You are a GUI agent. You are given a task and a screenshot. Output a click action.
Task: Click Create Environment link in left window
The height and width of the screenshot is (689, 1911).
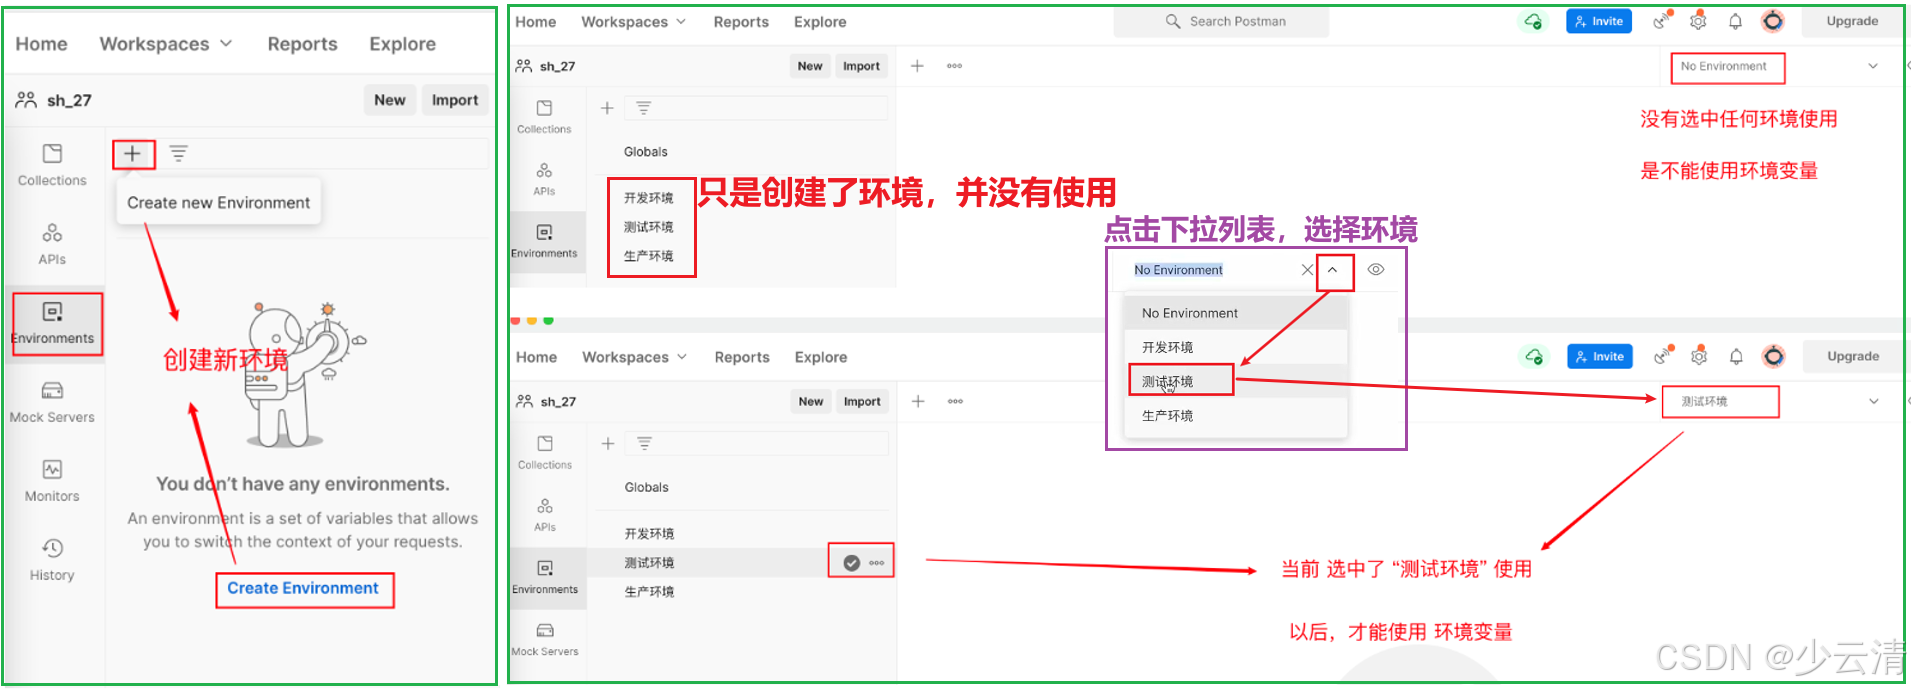(303, 588)
